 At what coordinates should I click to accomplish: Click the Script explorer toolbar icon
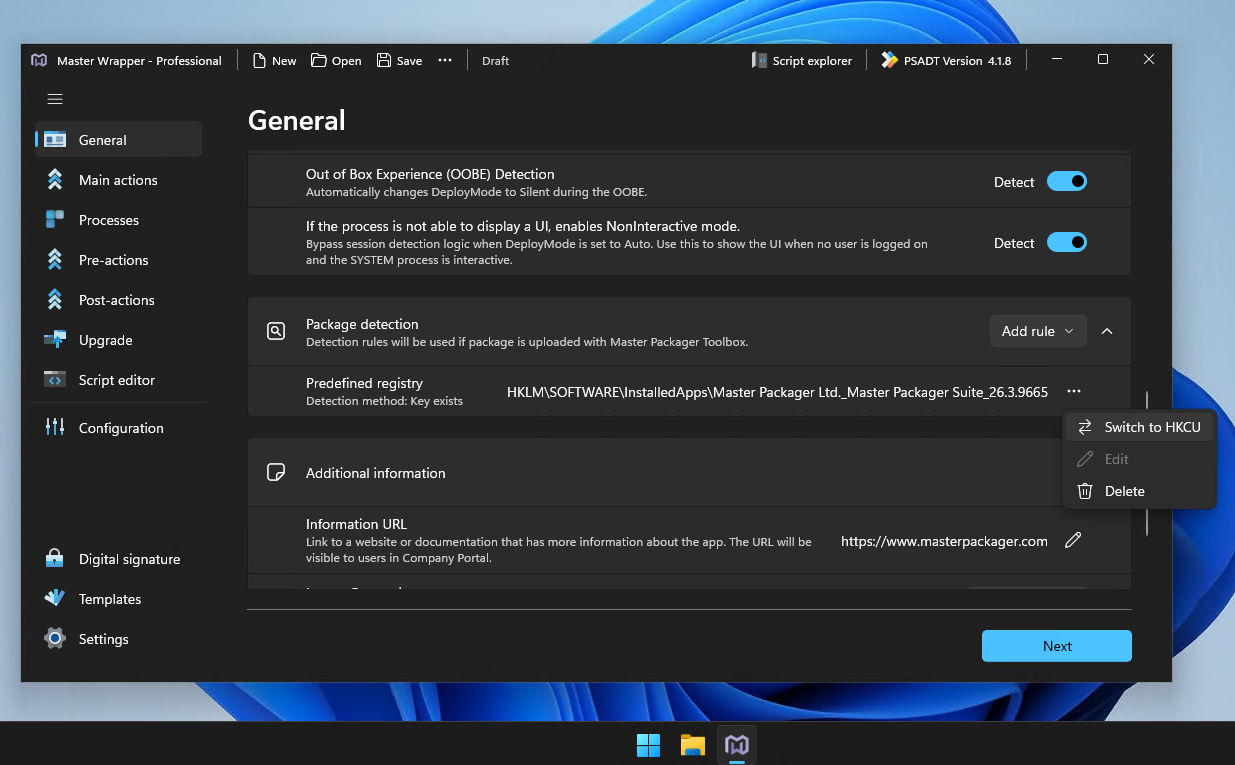coord(760,60)
